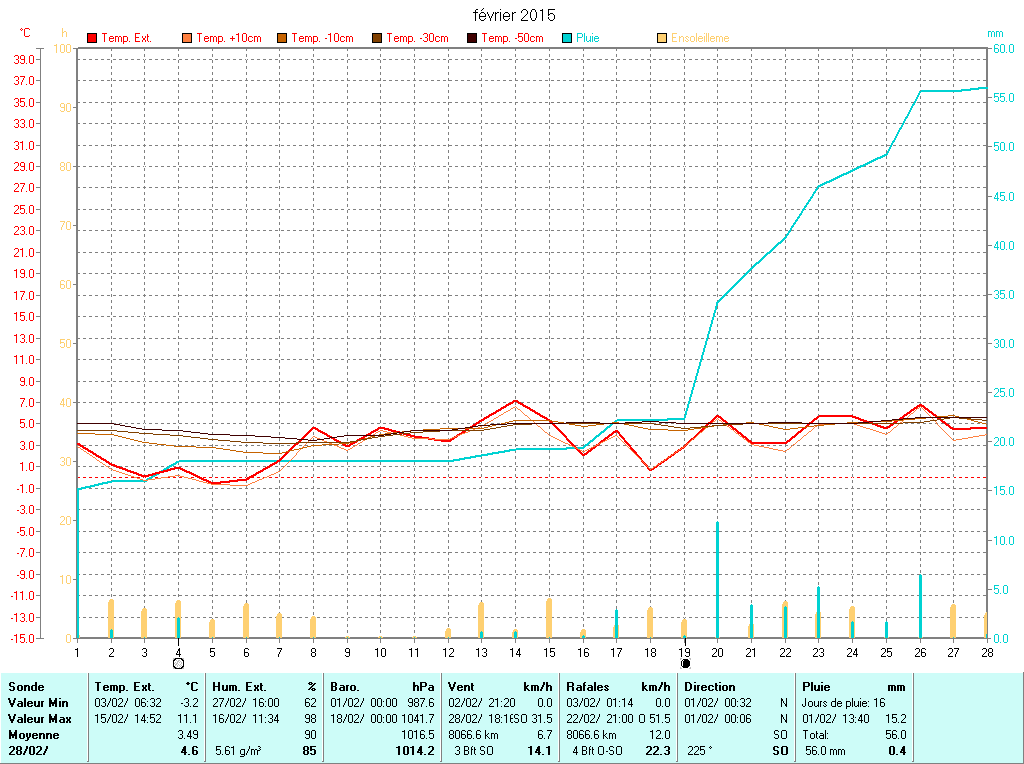This screenshot has height=764, width=1024.
Task: Click the Vent column header
Action: coord(462,687)
